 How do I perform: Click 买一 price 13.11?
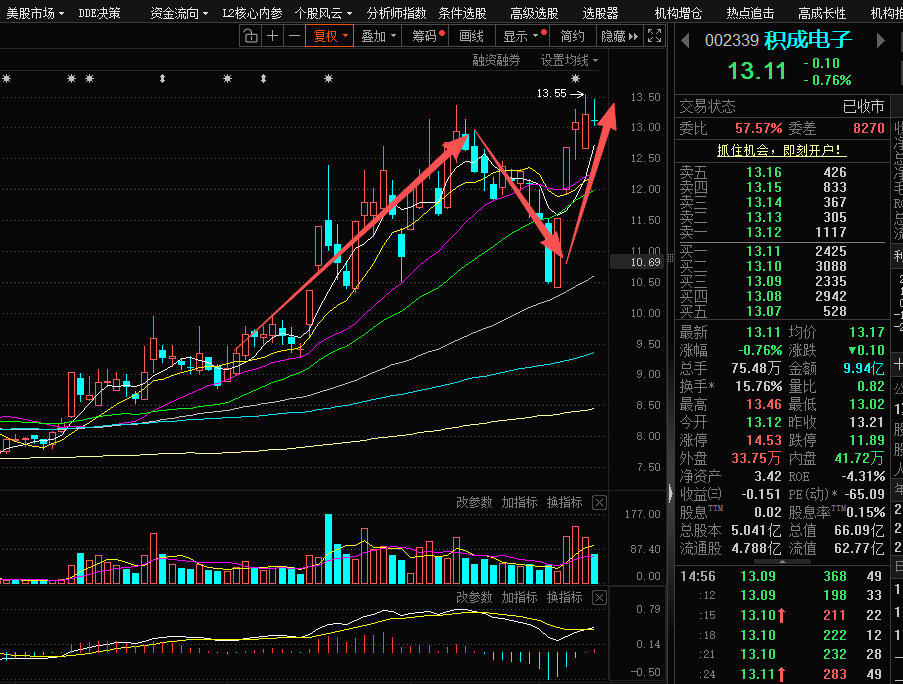click(x=764, y=251)
